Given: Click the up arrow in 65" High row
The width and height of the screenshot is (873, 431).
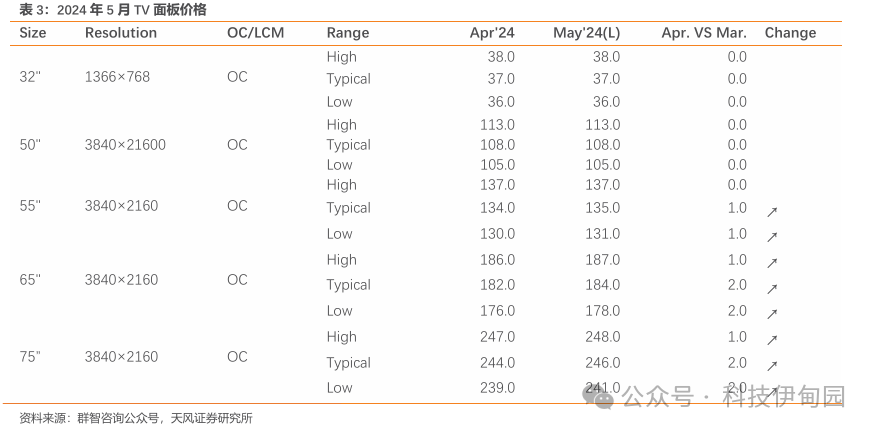Looking at the screenshot, I should click(772, 263).
